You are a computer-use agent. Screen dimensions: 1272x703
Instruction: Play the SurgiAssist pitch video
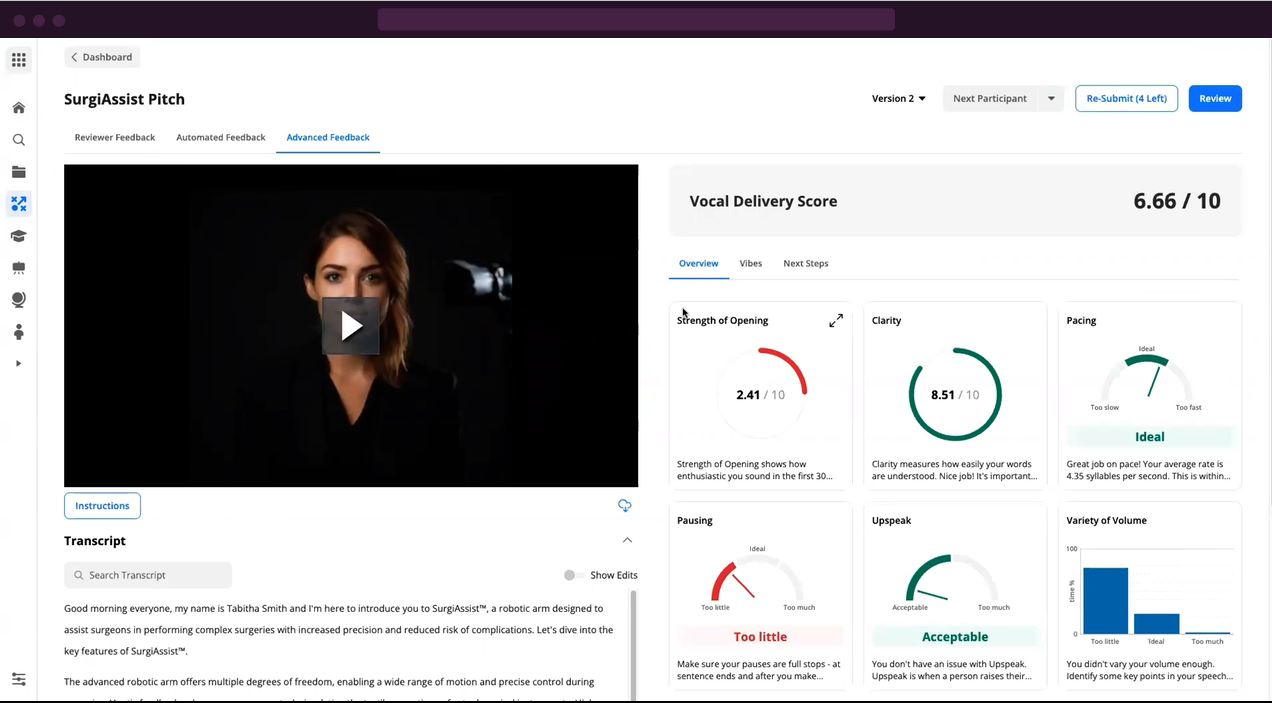(351, 326)
